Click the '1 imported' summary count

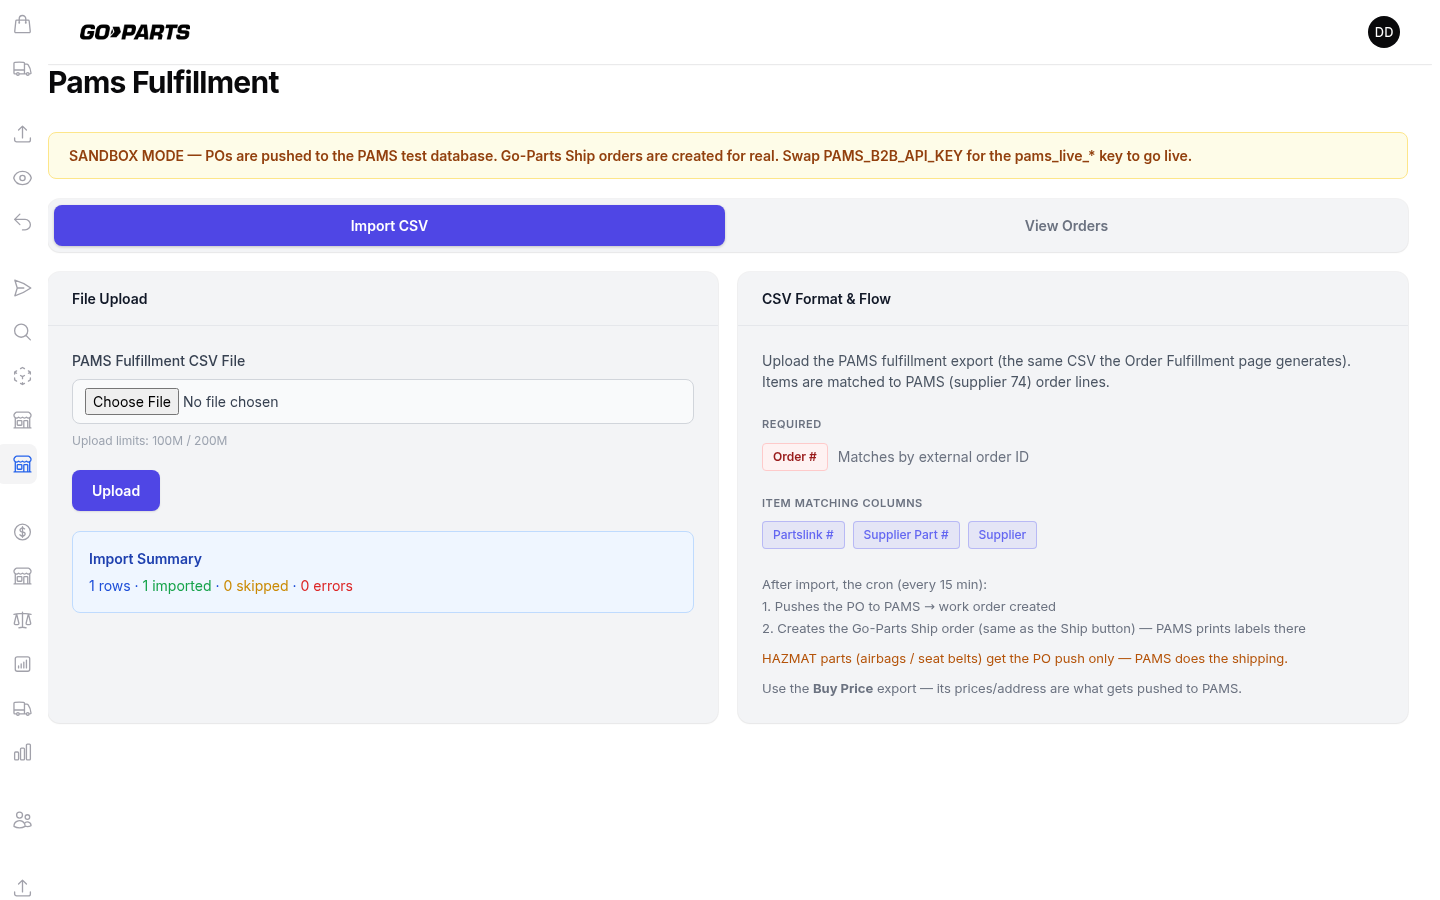(177, 586)
